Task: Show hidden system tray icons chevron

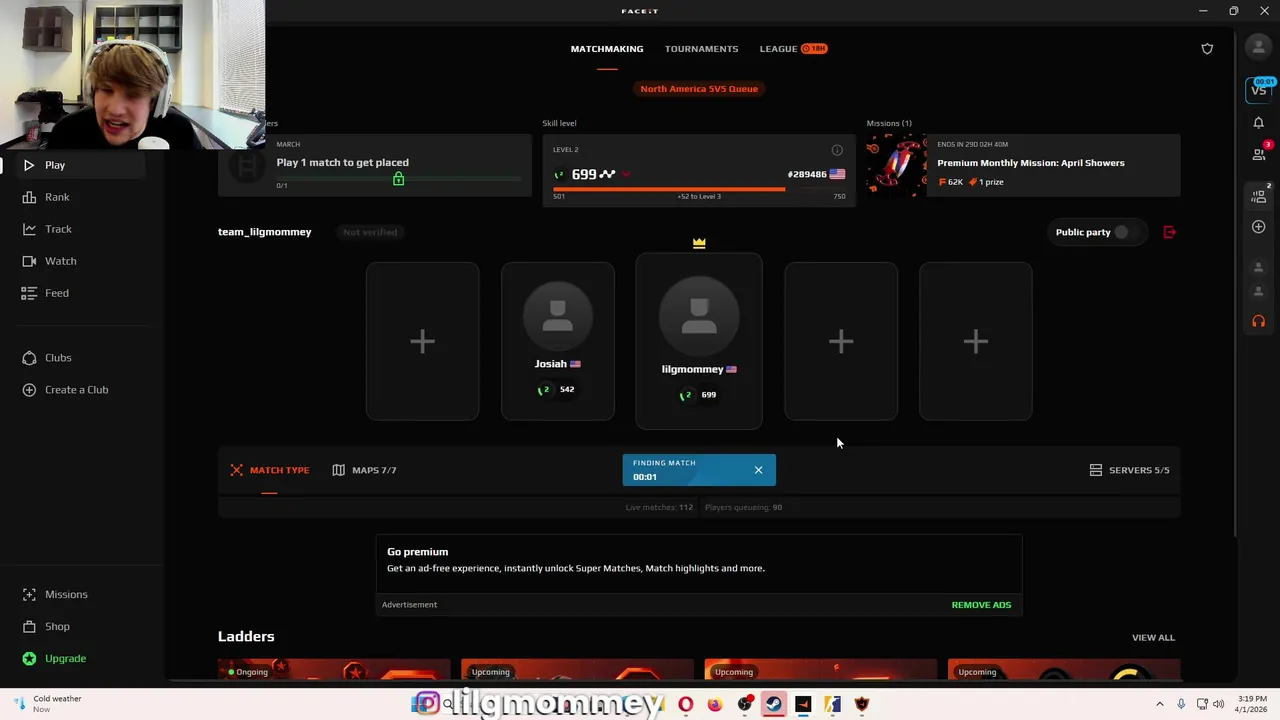Action: [x=1160, y=704]
